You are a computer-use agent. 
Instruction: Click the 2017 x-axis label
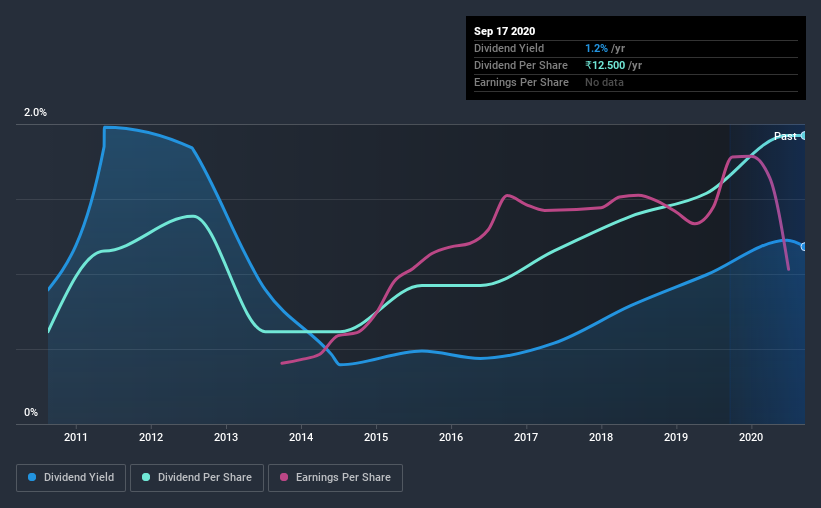click(x=526, y=437)
